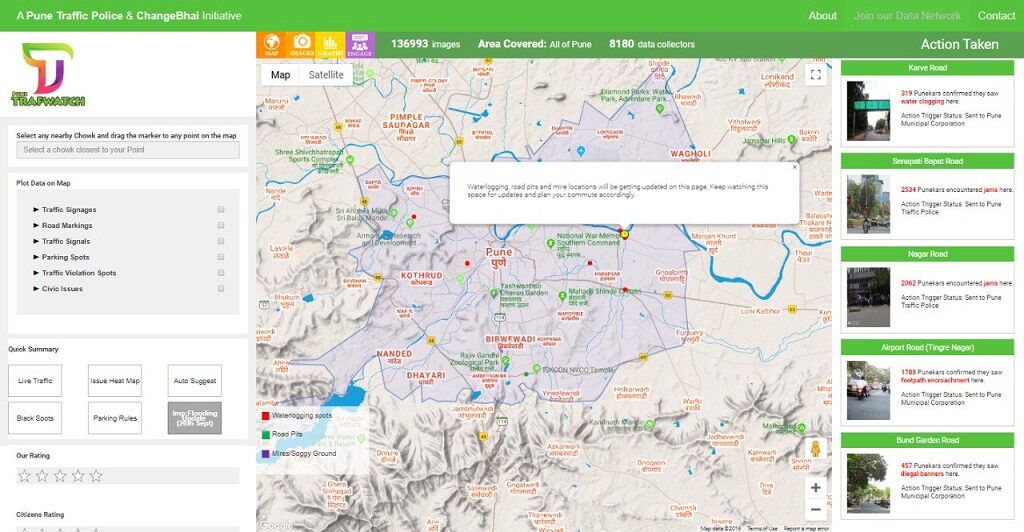This screenshot has width=1024, height=532.
Task: Rate five stars in Our Rating
Action: point(96,476)
